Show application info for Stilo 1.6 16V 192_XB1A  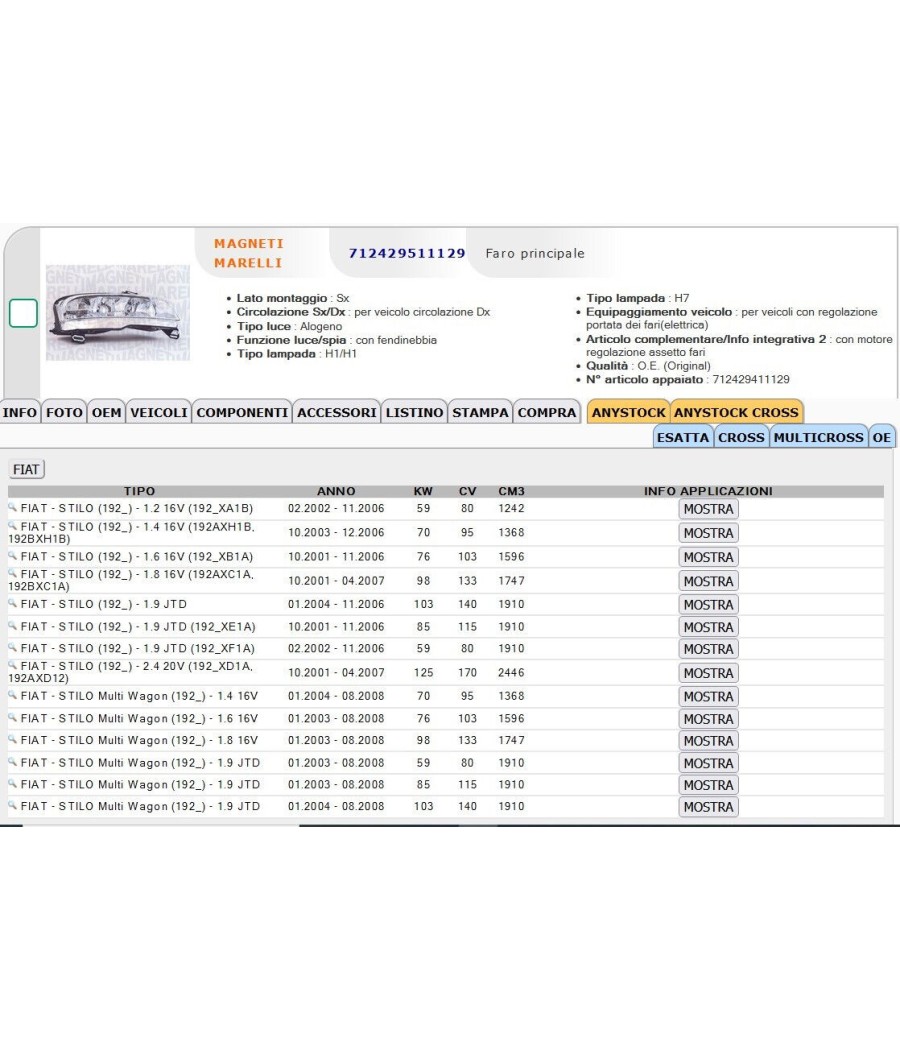pyautogui.click(x=708, y=557)
